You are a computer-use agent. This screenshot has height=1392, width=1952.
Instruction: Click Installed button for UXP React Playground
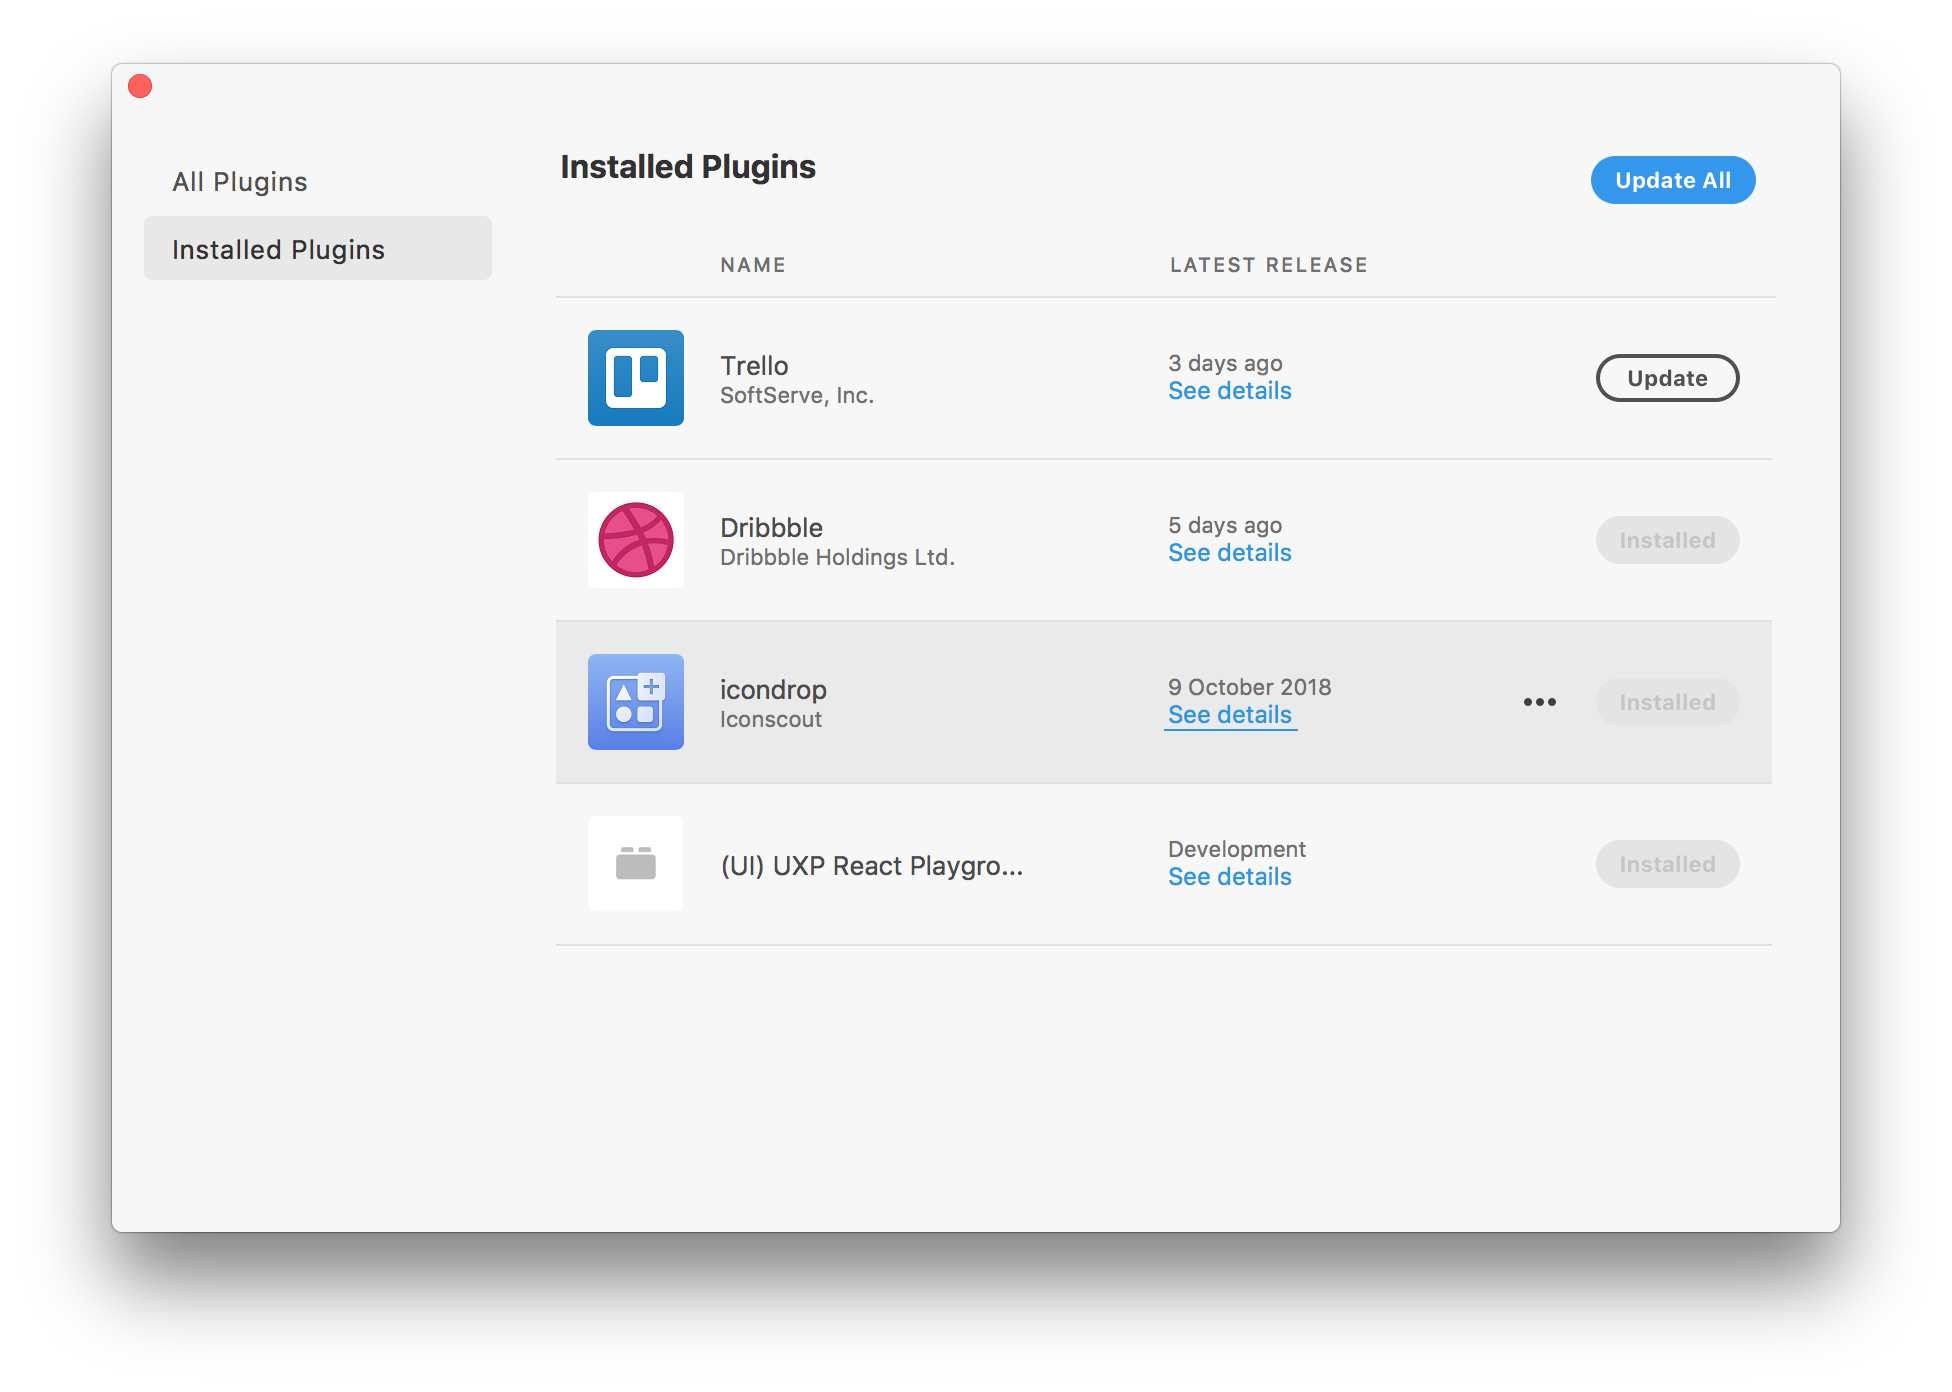(x=1667, y=864)
